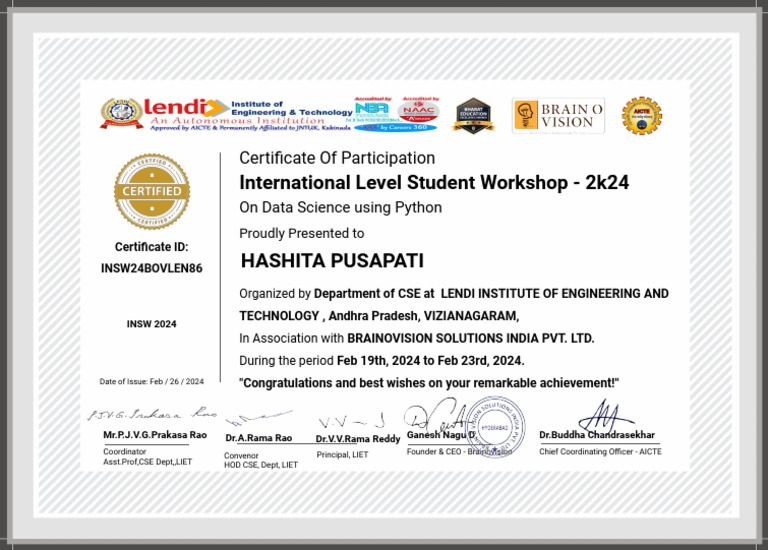Click the gold CERTIFIED seal

tap(152, 191)
